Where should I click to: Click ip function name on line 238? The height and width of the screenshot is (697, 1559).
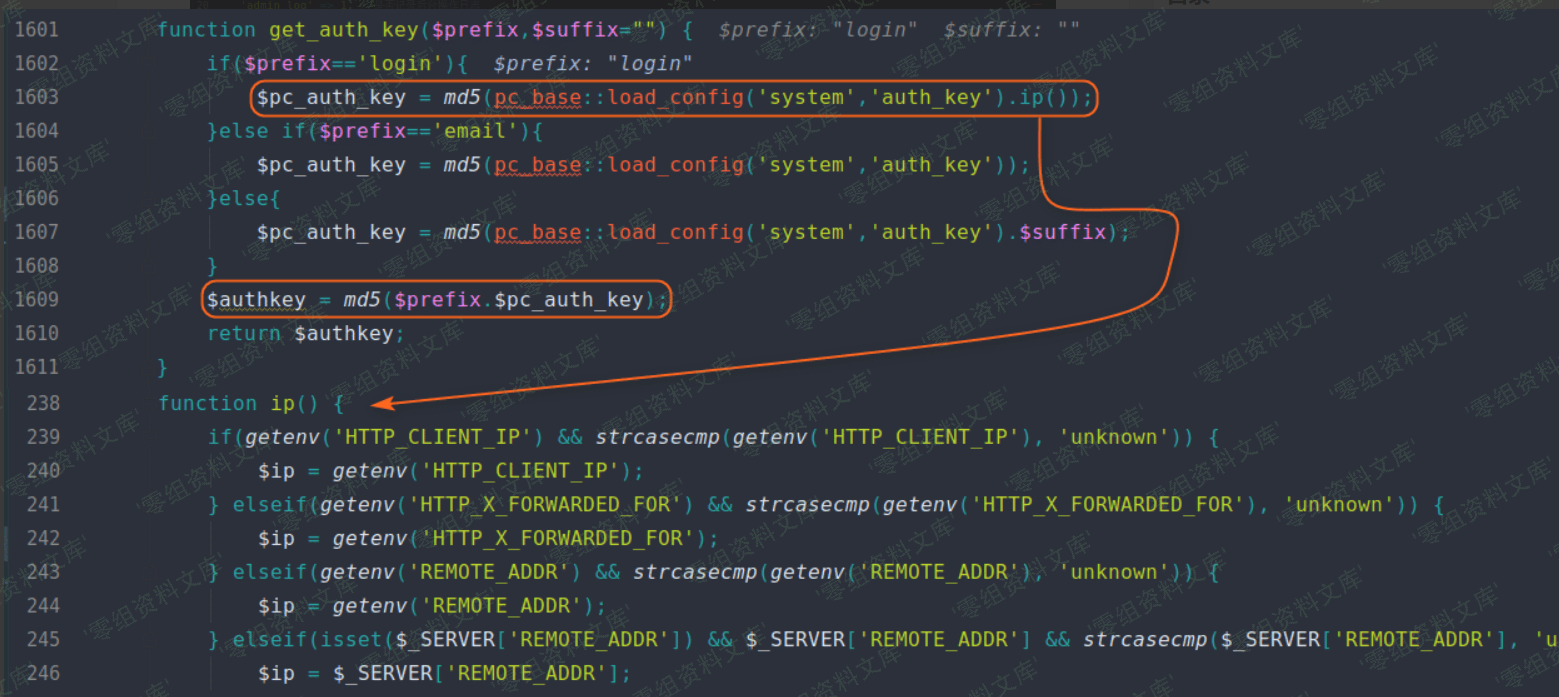283,404
